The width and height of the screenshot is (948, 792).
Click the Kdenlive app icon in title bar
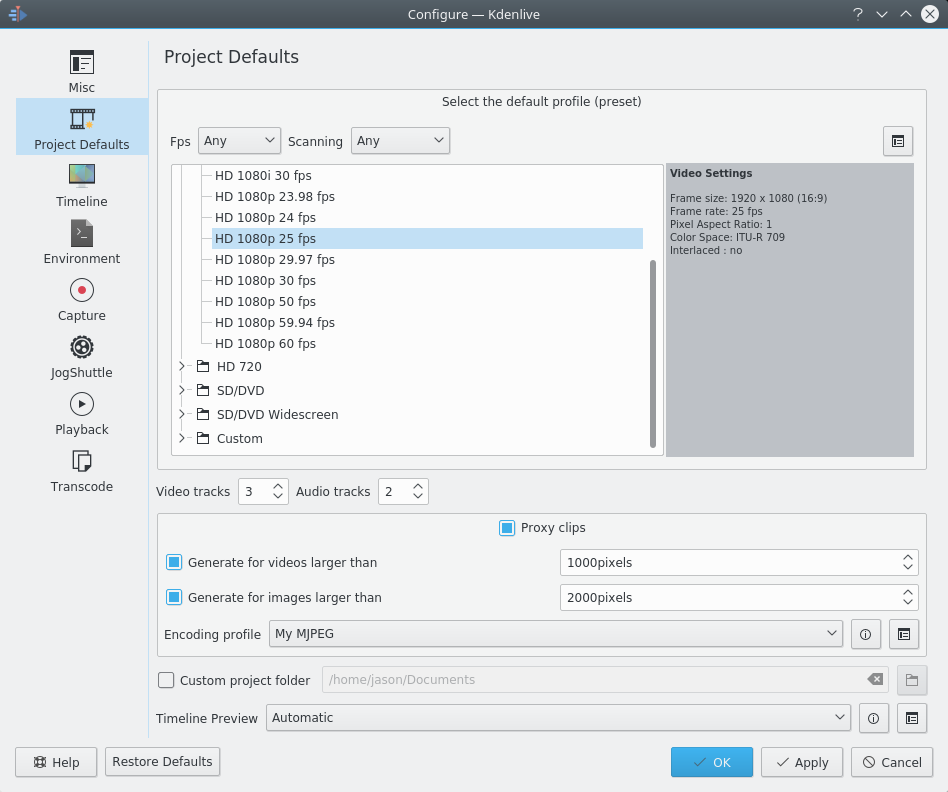18,13
